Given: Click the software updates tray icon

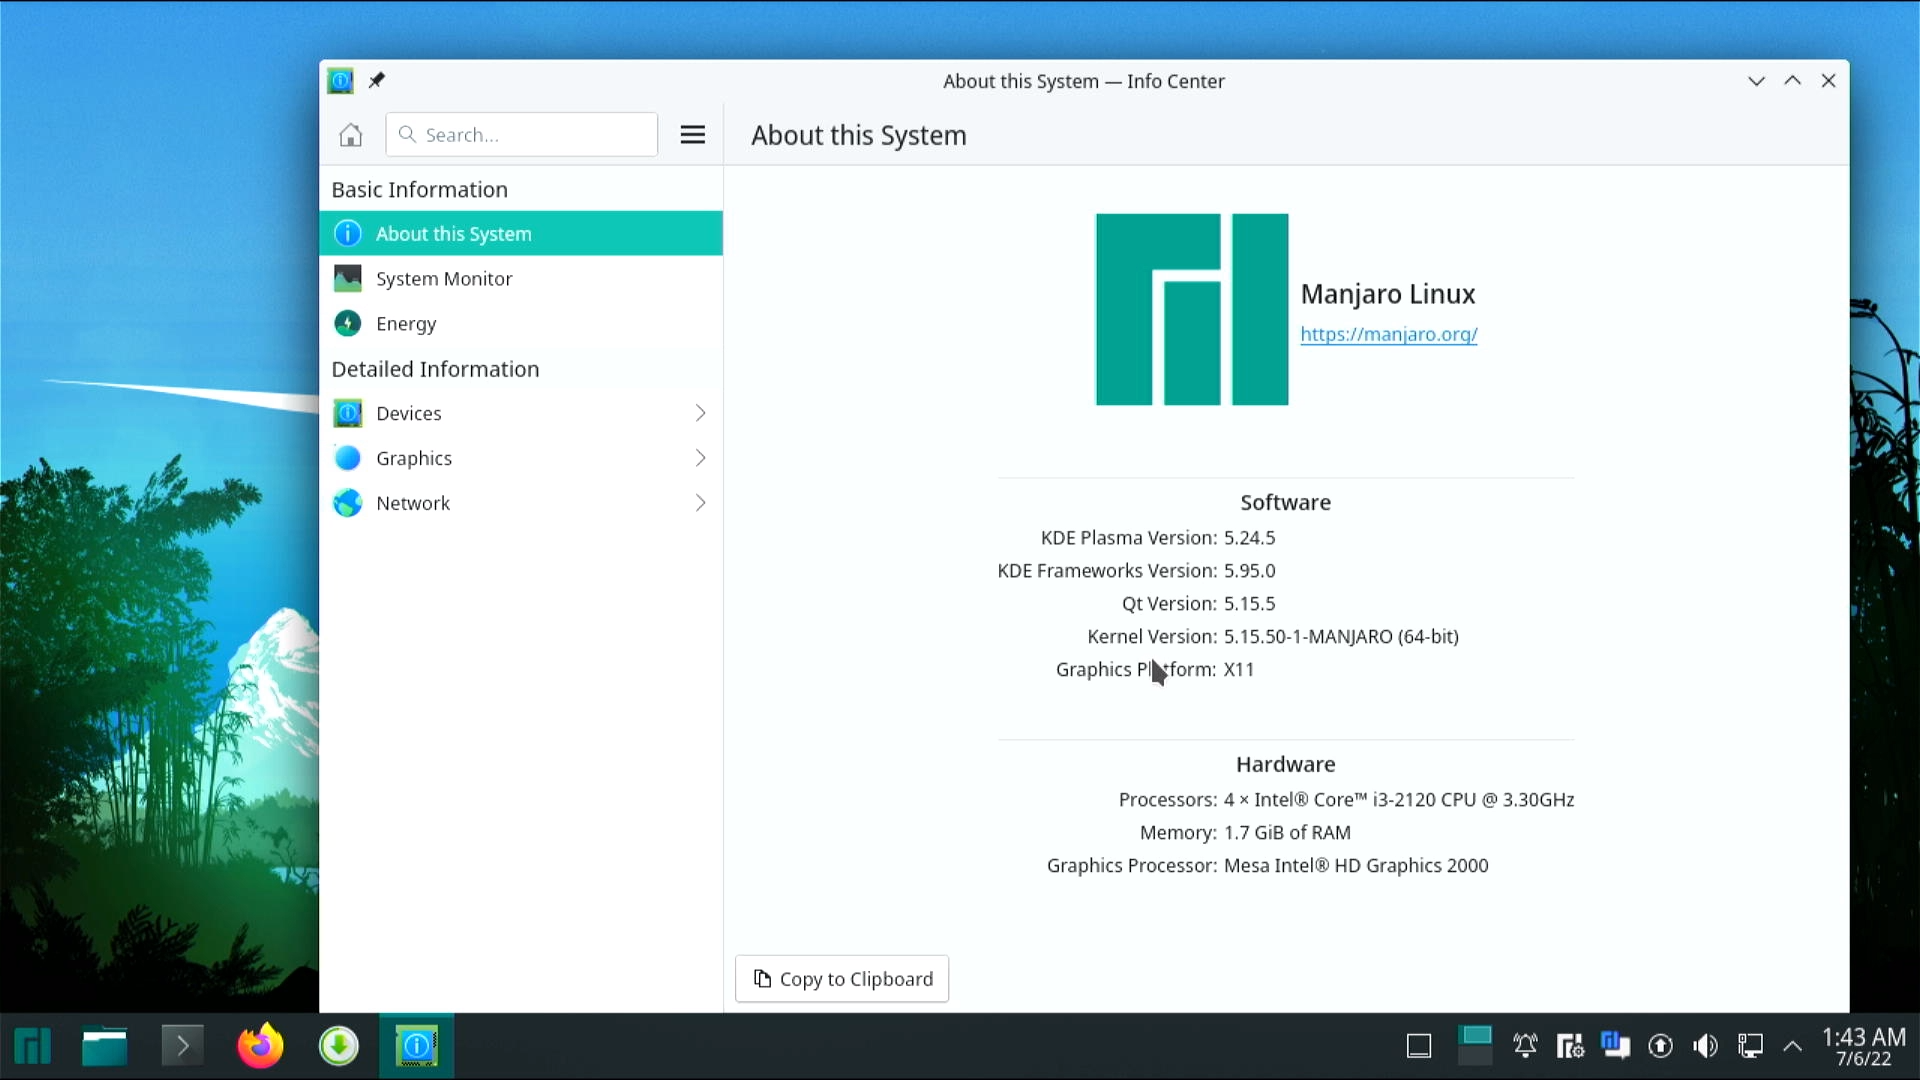Looking at the screenshot, I should 1660,1046.
